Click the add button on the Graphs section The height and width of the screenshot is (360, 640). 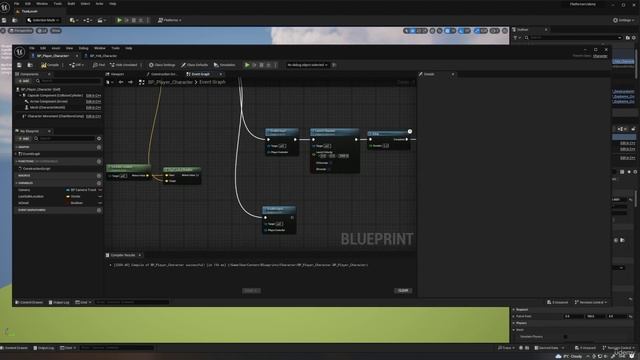click(99, 147)
